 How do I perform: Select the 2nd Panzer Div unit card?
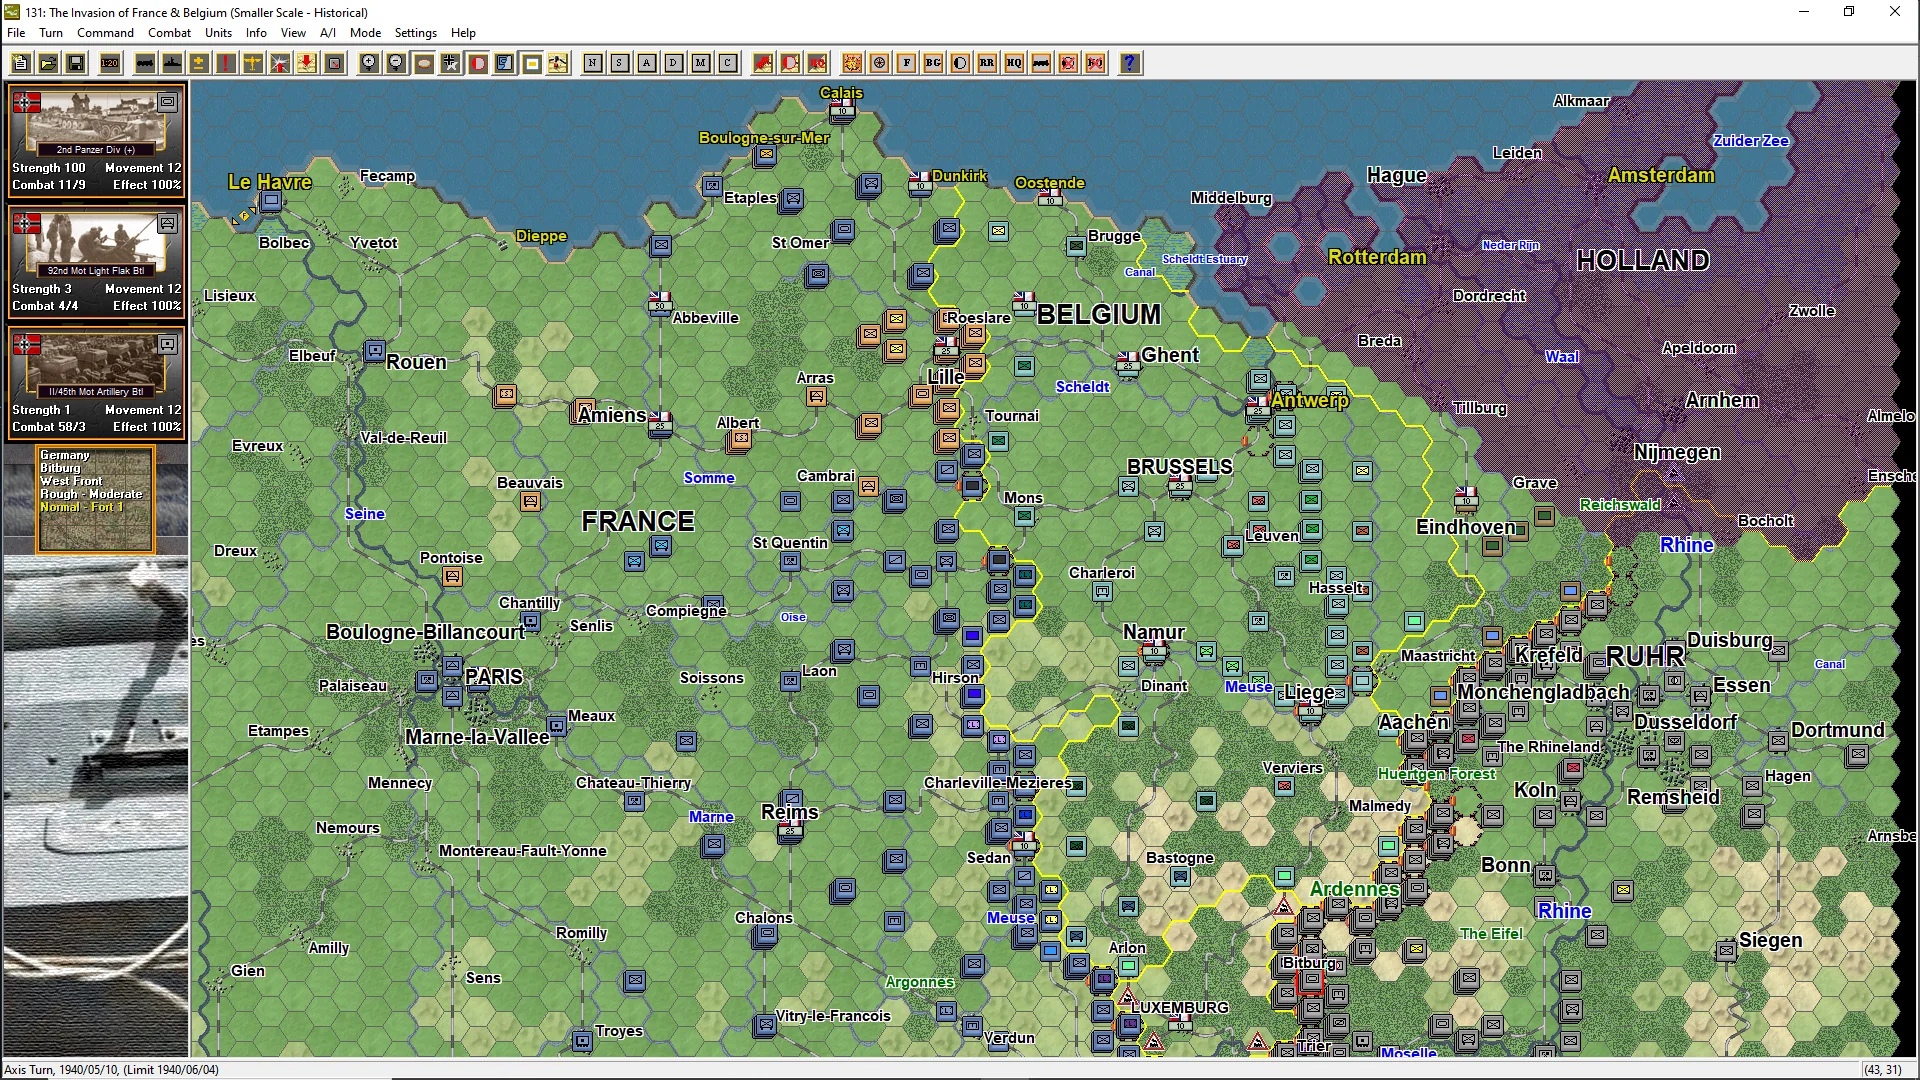tap(96, 140)
